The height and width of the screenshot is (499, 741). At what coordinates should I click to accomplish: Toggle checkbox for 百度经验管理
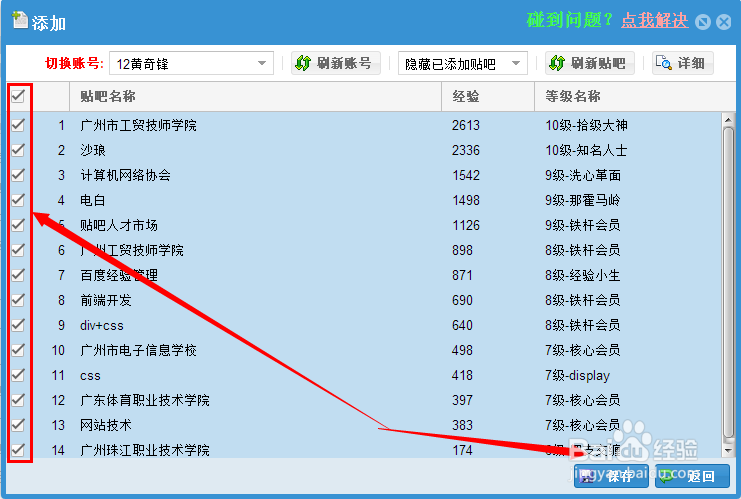click(18, 275)
